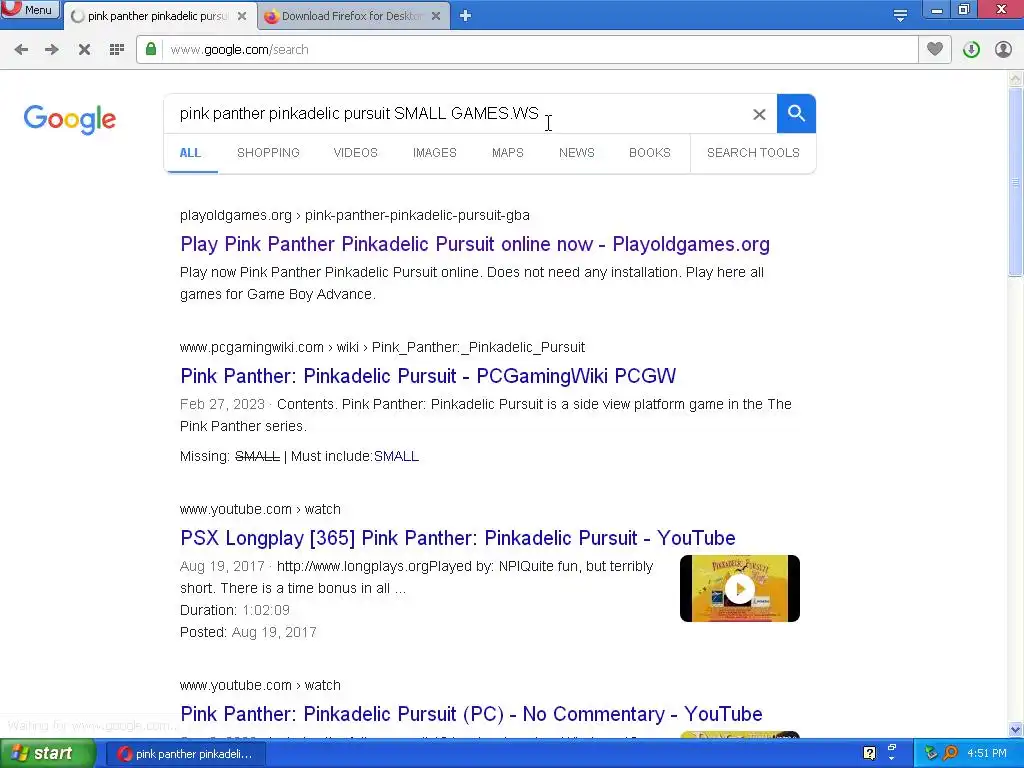Open Play Pink Panther Playoldgames.org result

click(x=475, y=244)
